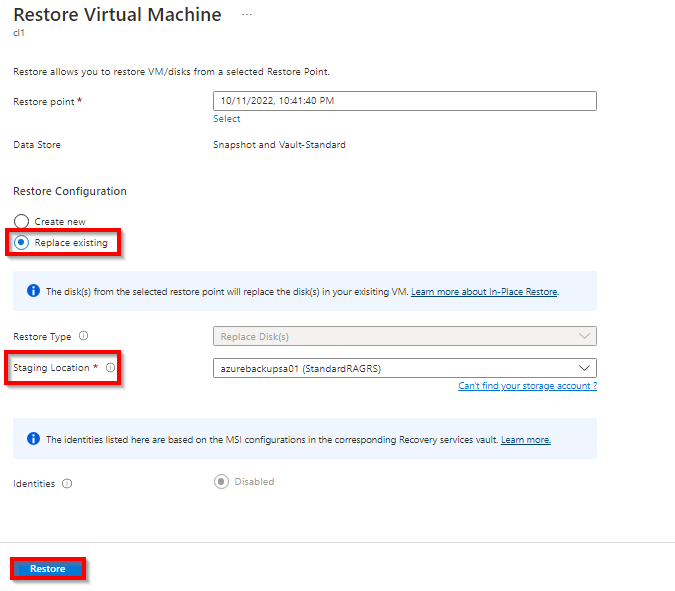Click the Select link under Restore point

point(227,119)
